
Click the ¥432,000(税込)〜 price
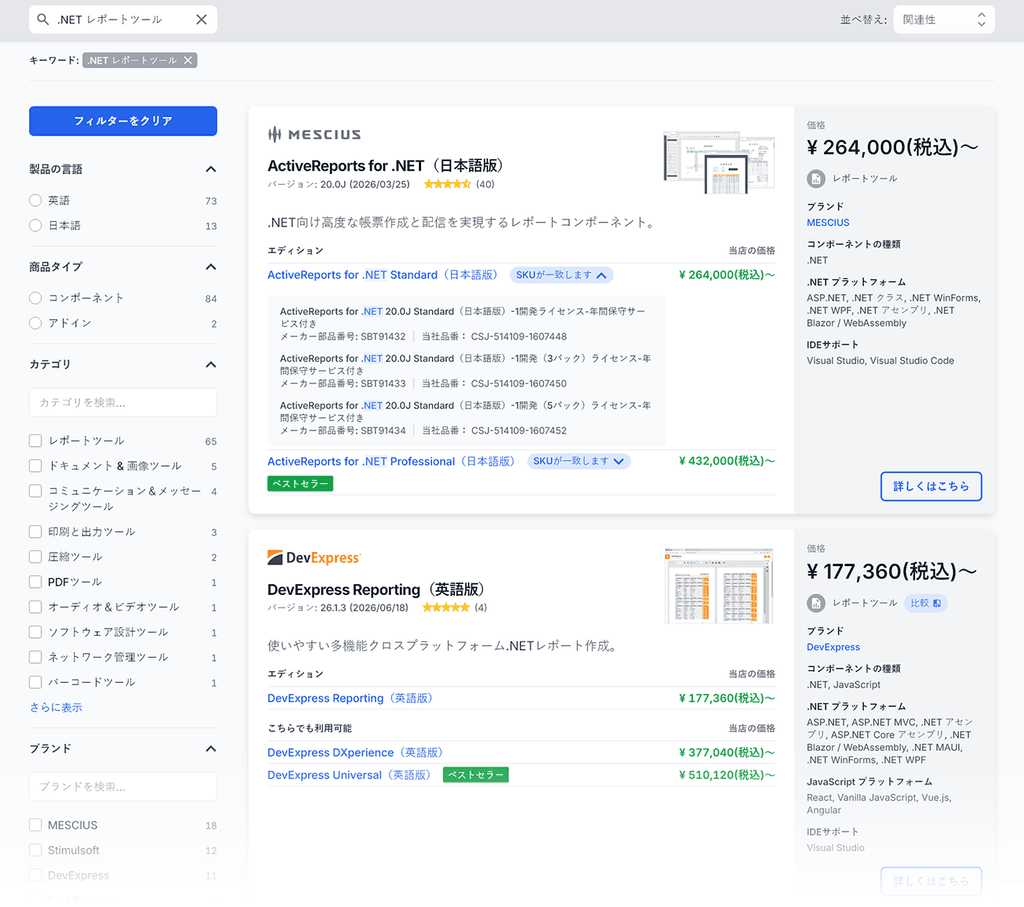point(727,461)
